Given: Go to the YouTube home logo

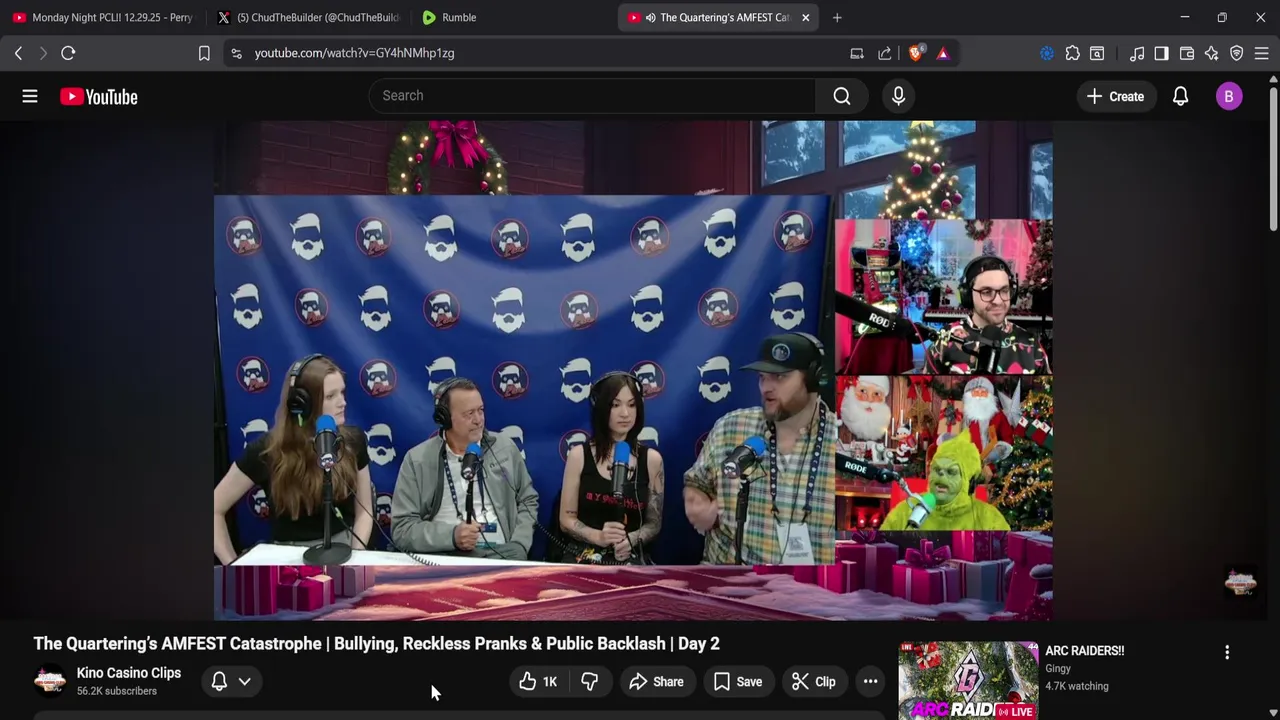Looking at the screenshot, I should coord(98,96).
